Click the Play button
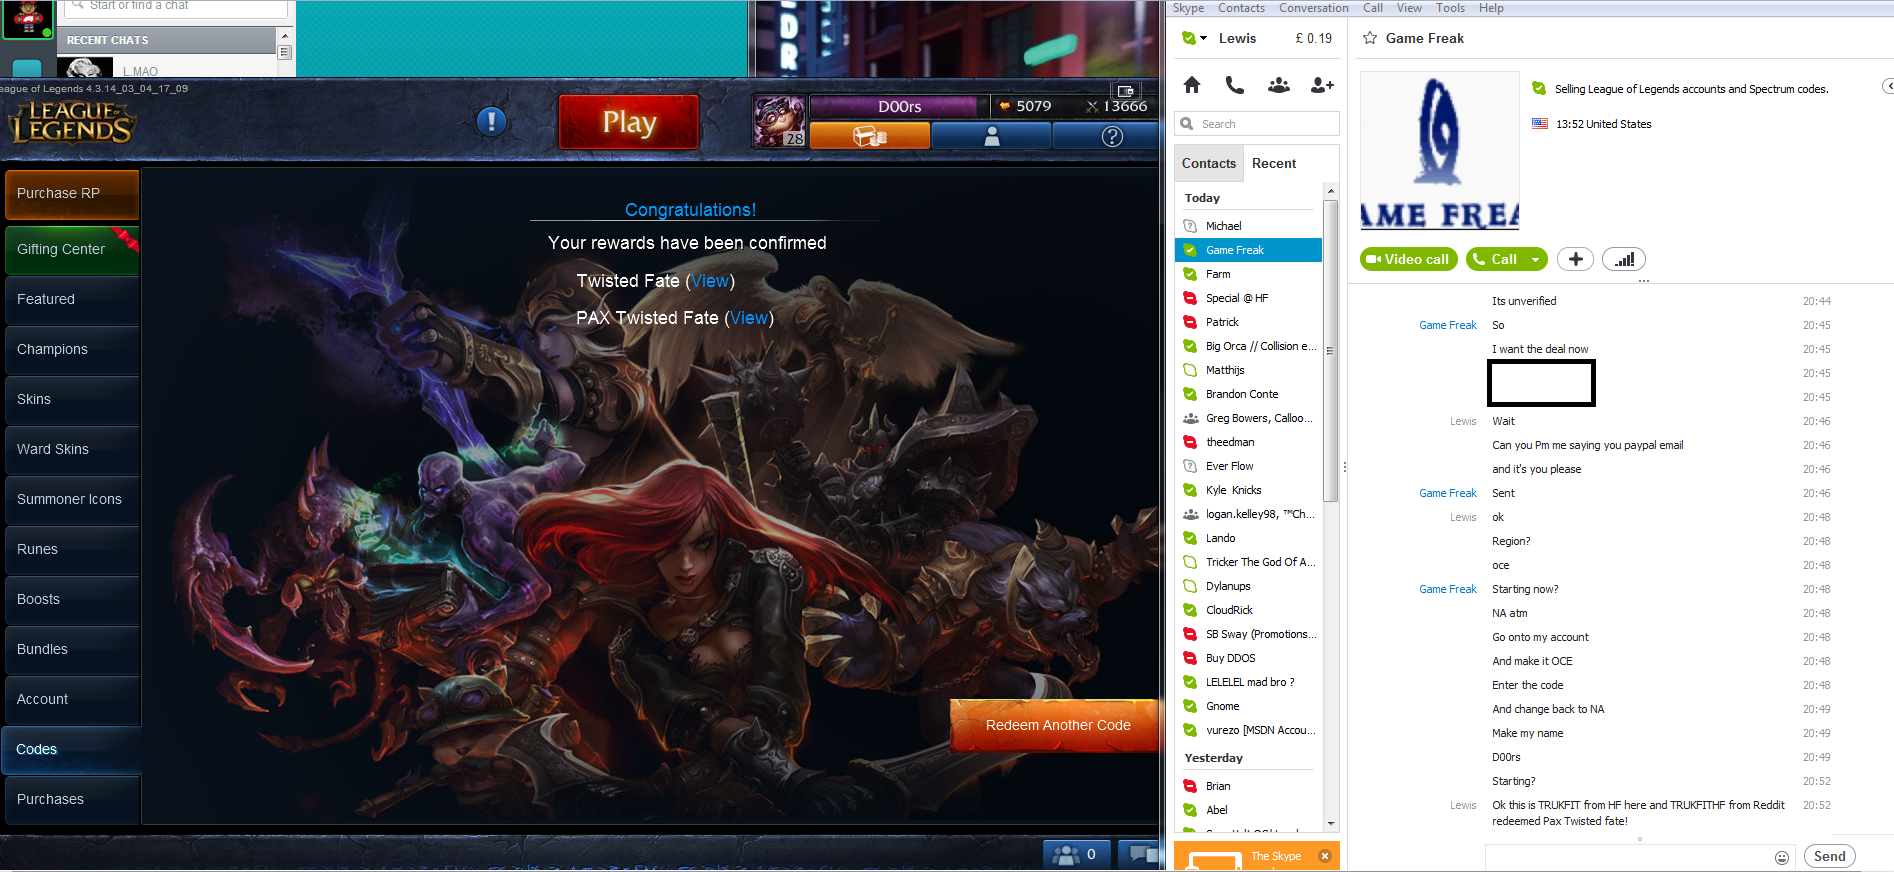 629,122
